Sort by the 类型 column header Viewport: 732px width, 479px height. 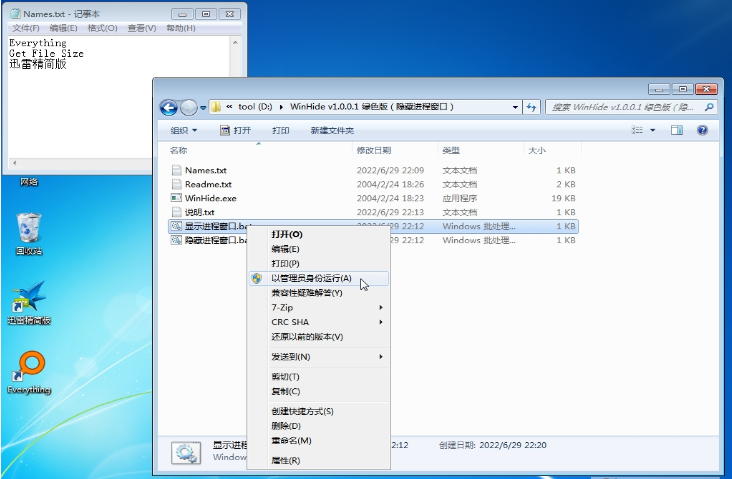pos(481,150)
